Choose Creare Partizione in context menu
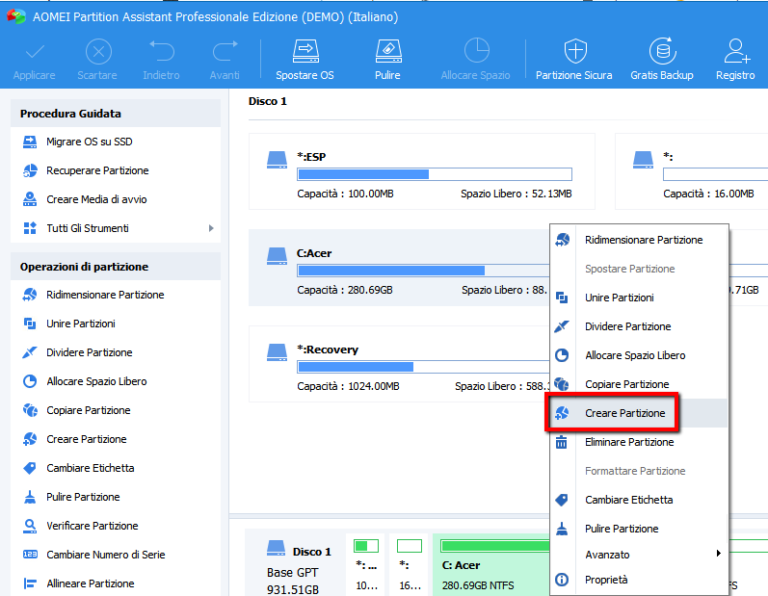The height and width of the screenshot is (596, 768). pos(638,413)
